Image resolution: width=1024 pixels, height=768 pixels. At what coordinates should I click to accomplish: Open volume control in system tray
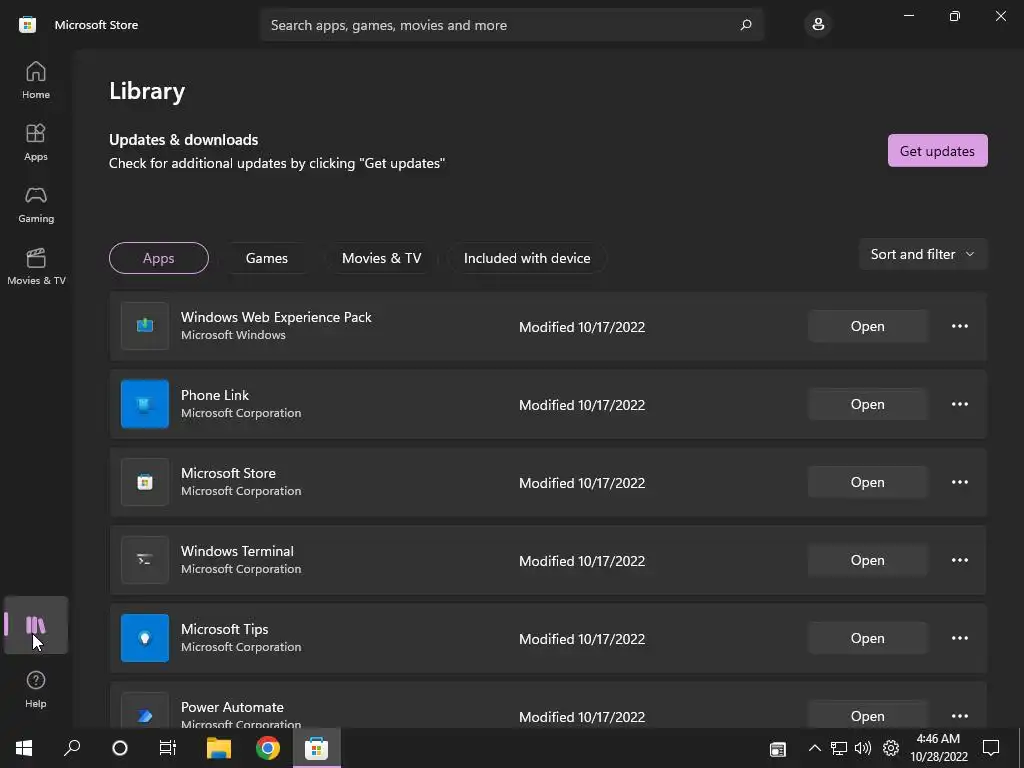click(863, 748)
